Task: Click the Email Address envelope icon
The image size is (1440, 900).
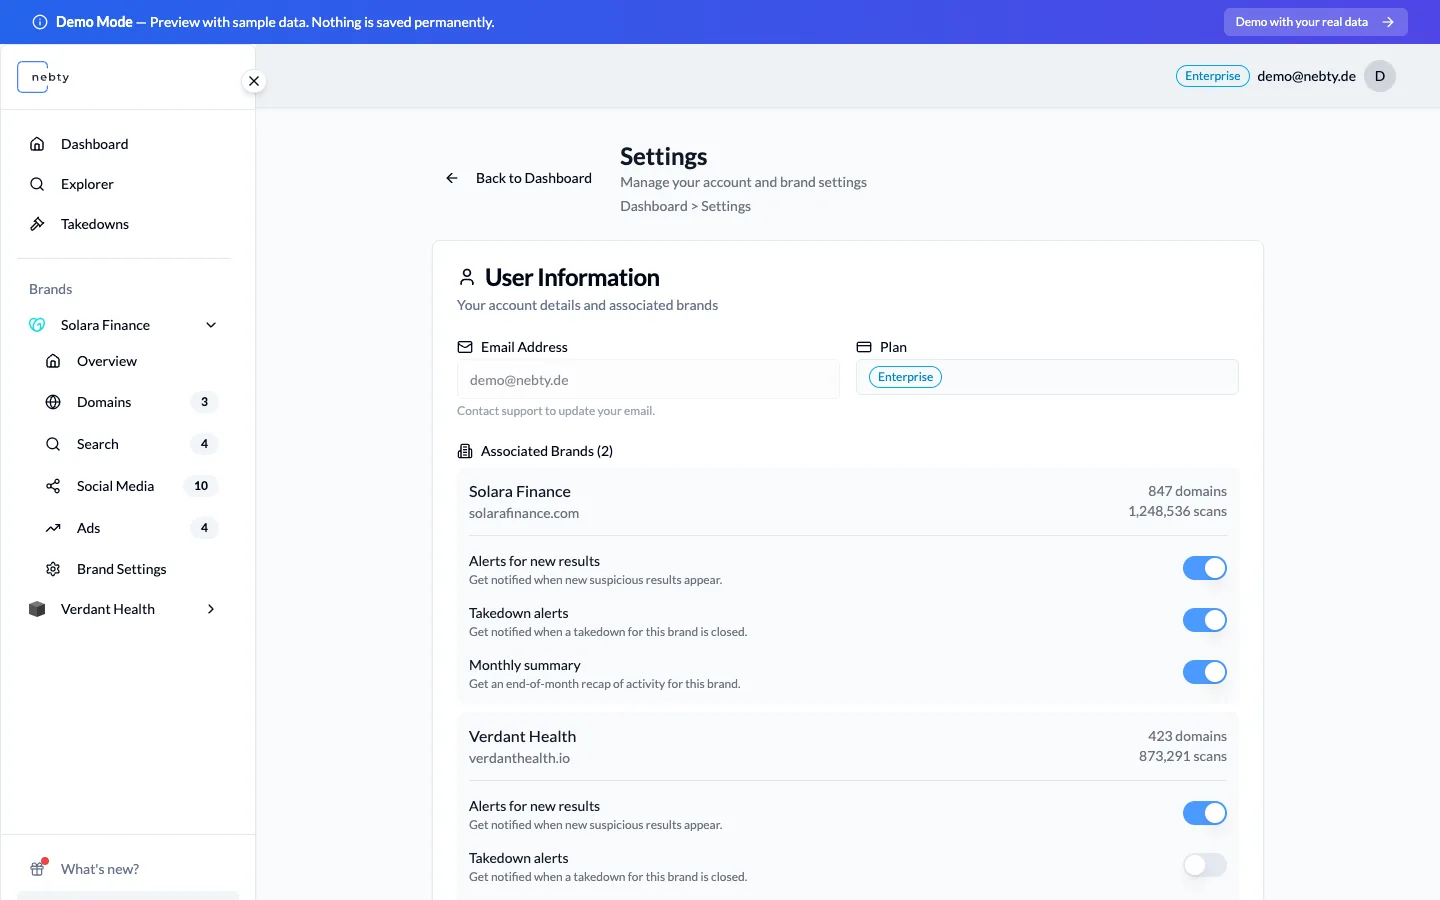Action: (x=465, y=347)
